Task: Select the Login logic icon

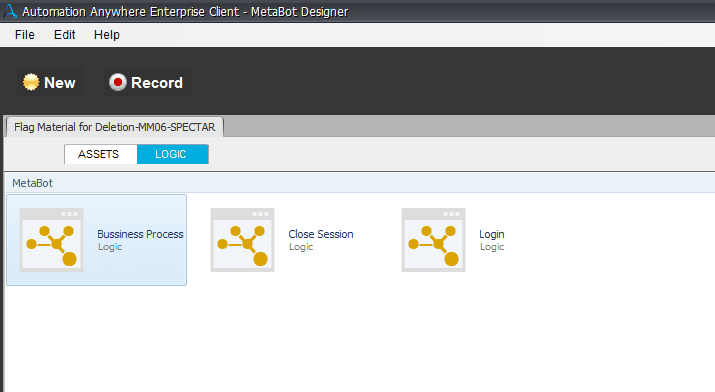Action: (433, 240)
